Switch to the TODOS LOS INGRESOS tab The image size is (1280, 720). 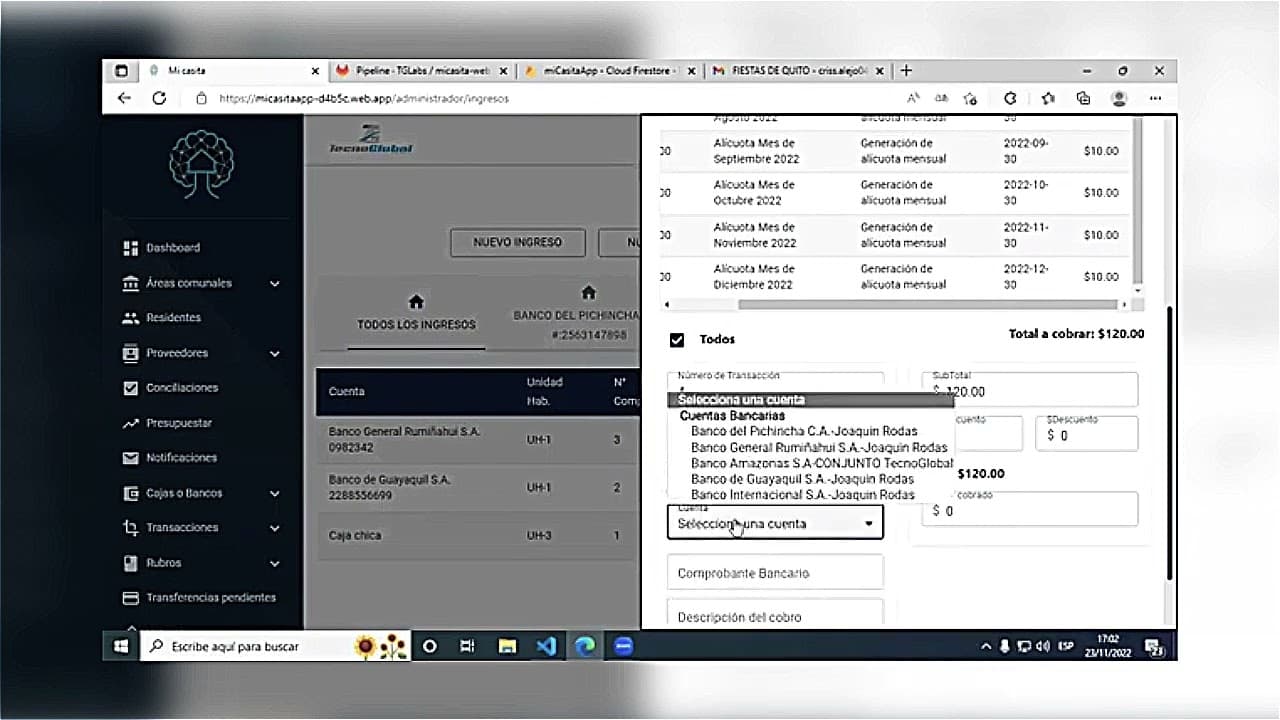(x=417, y=313)
